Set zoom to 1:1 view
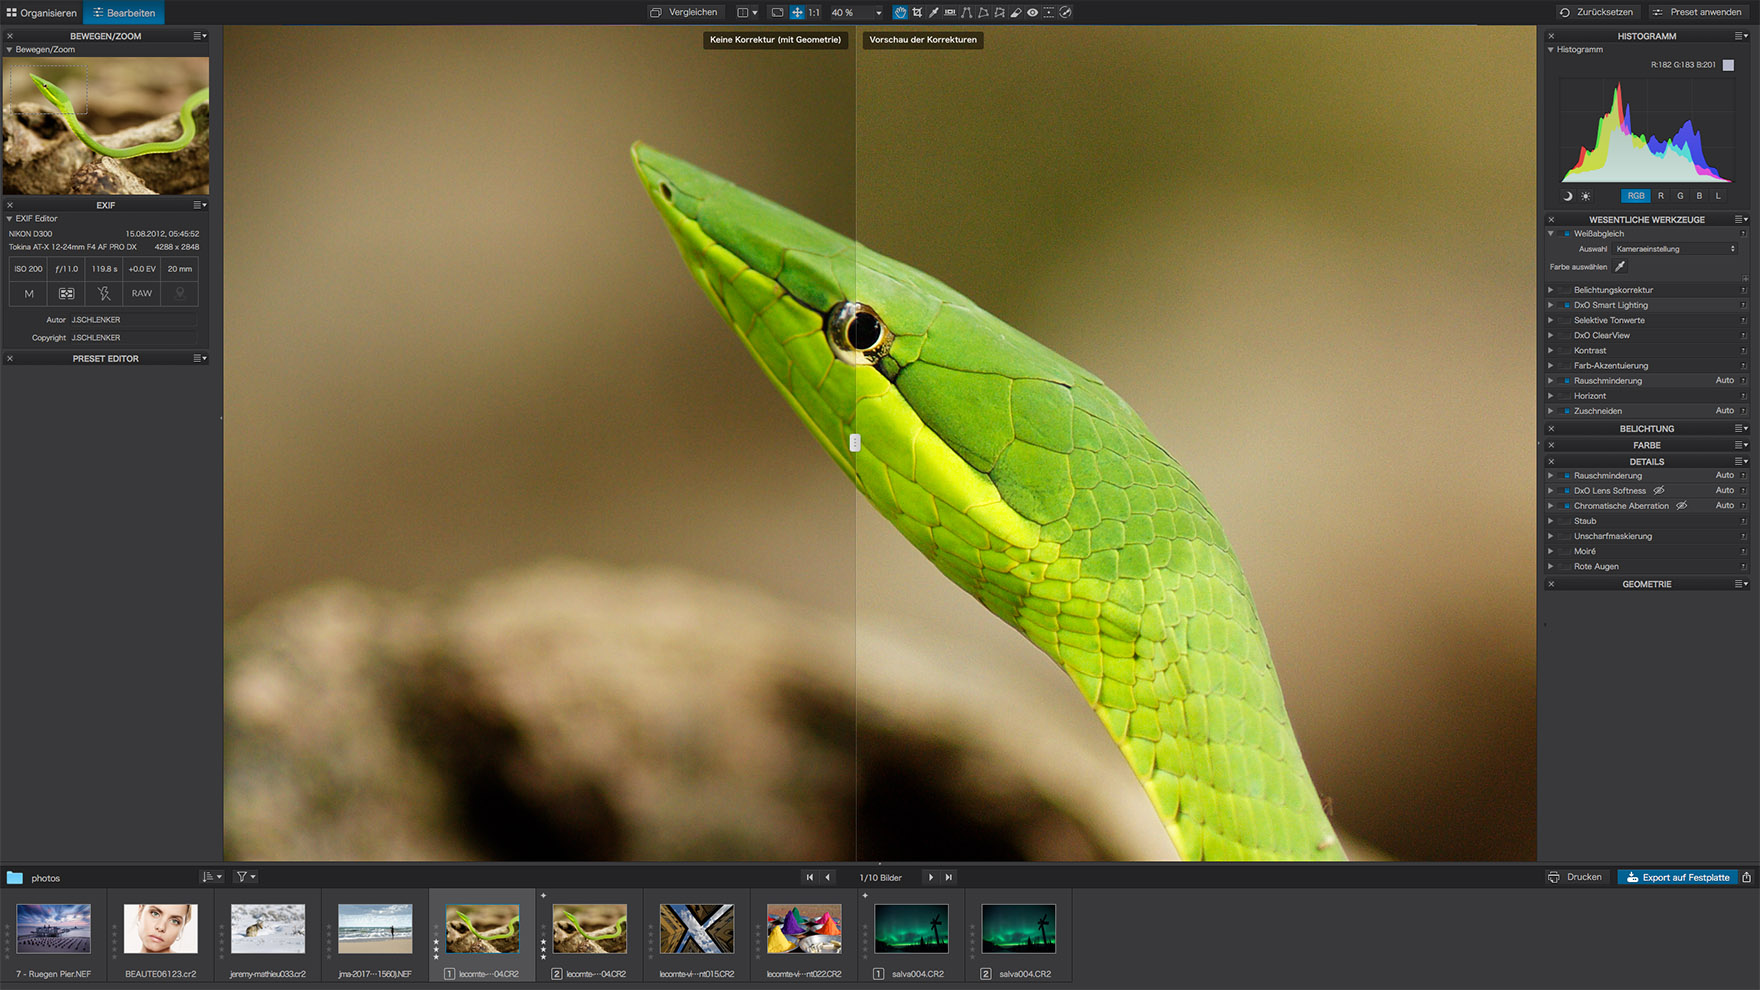This screenshot has height=990, width=1760. click(x=814, y=13)
